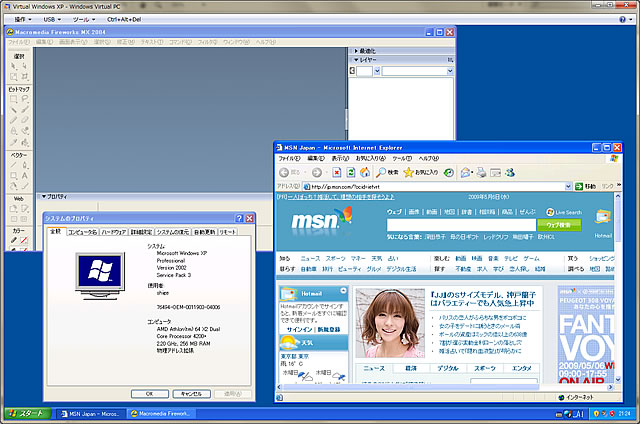This screenshot has width=640, height=424.
Task: Open the 操作 menu of Virtual PC
Action: (x=23, y=20)
